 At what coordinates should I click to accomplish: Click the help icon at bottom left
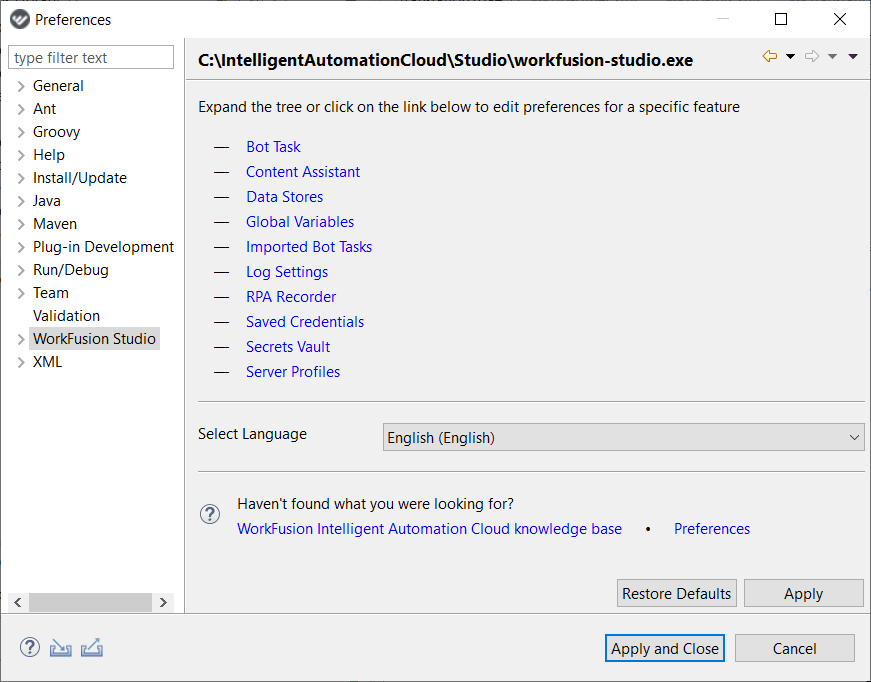[29, 647]
